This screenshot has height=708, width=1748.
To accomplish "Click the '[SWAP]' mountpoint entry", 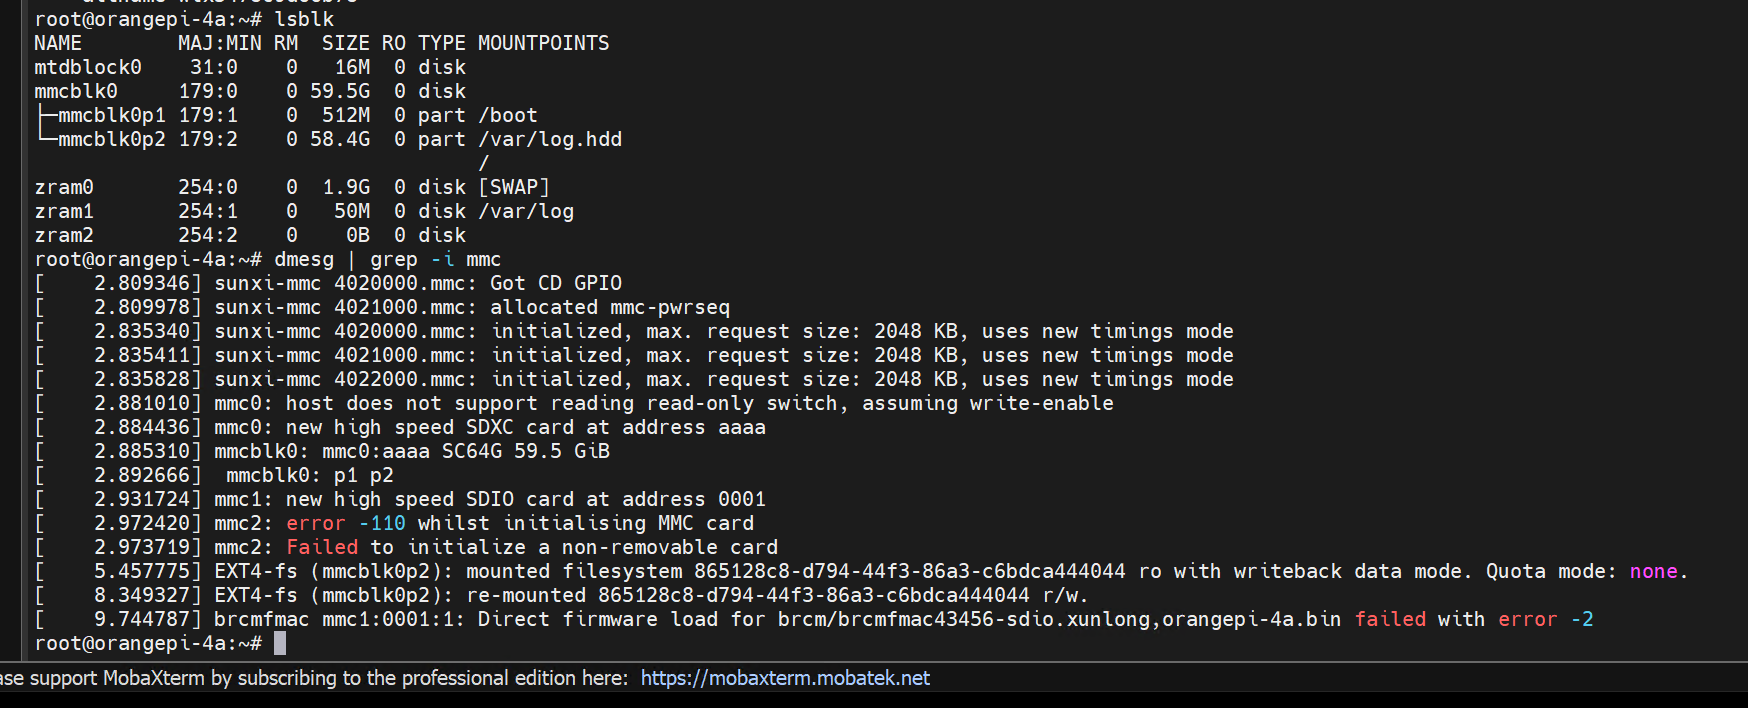I will [514, 187].
